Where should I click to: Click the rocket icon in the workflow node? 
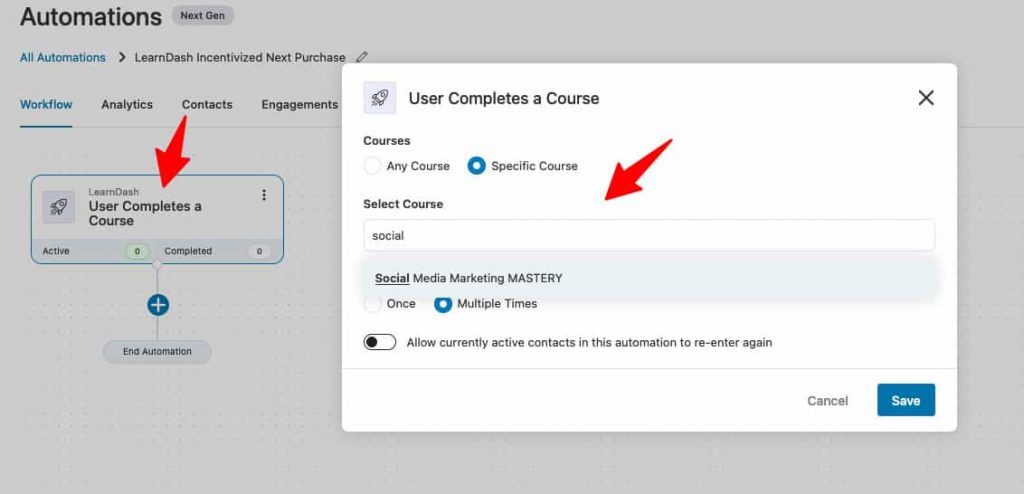(x=59, y=207)
